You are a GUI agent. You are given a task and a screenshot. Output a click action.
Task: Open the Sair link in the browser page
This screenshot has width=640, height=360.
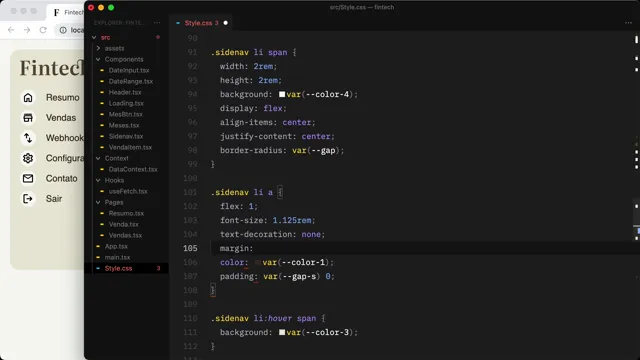click(x=53, y=199)
